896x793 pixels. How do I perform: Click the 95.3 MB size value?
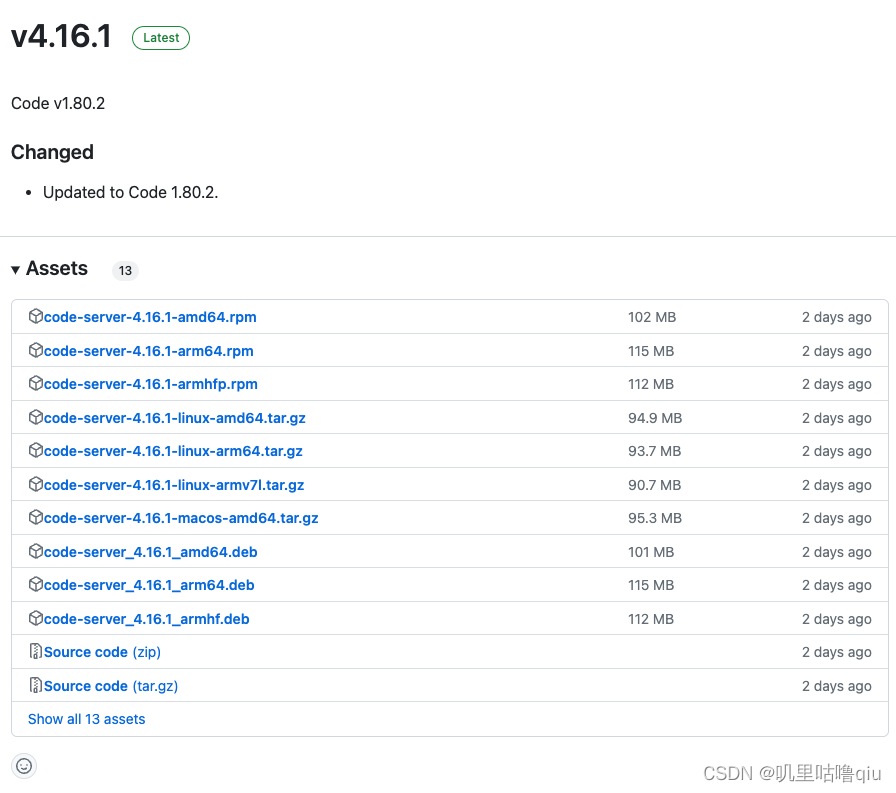655,518
